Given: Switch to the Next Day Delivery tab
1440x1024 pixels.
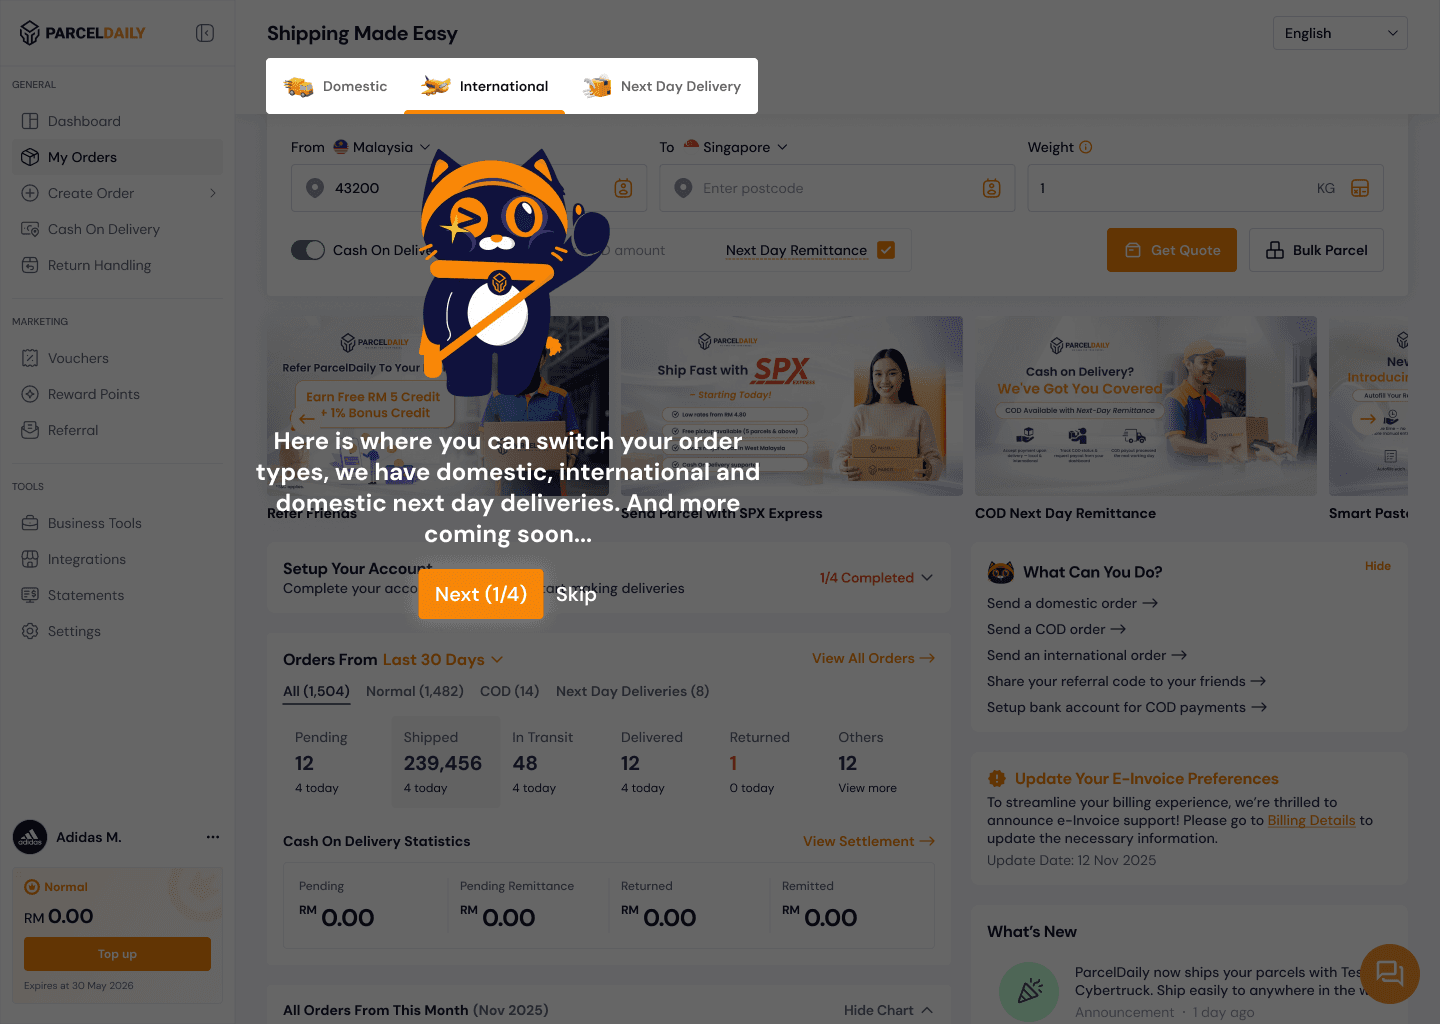Looking at the screenshot, I should pyautogui.click(x=662, y=86).
